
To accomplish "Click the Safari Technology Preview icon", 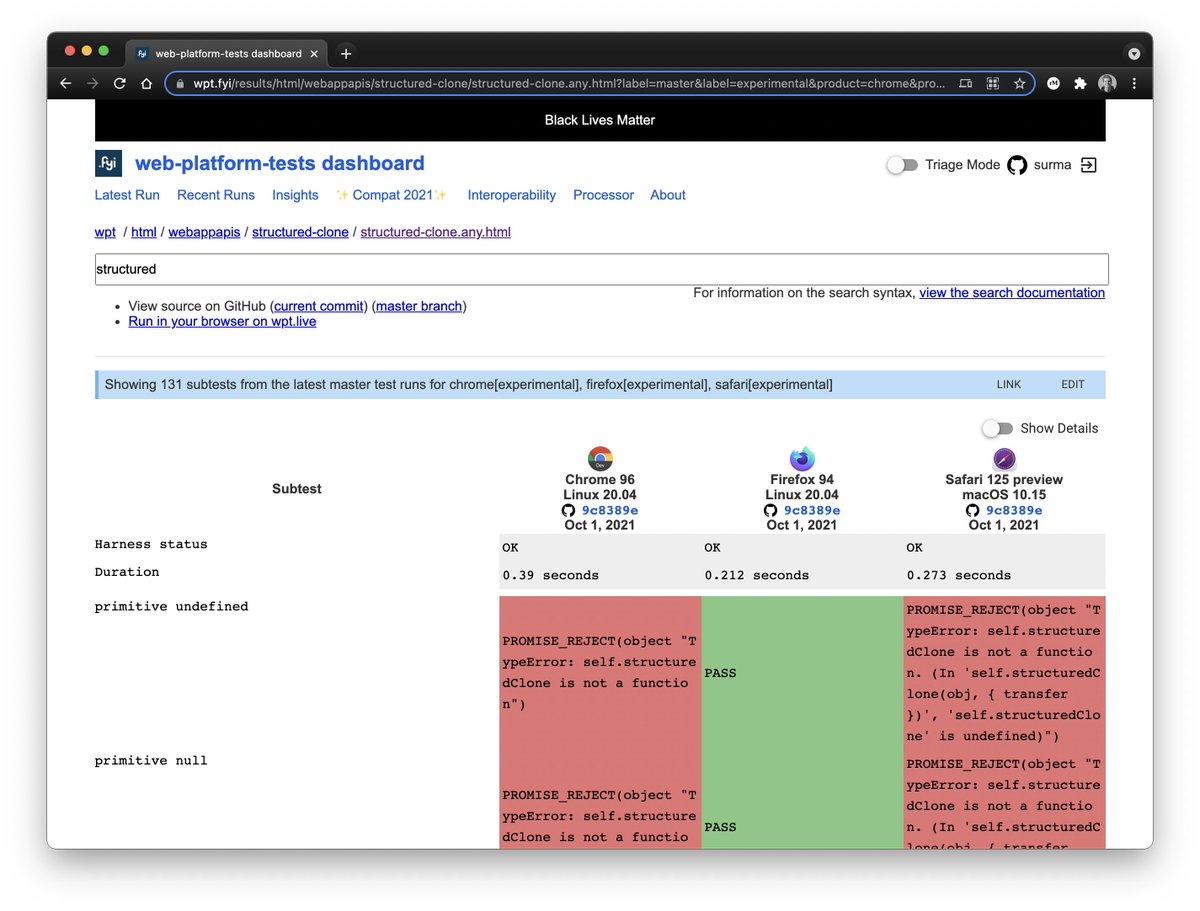I will (1004, 459).
